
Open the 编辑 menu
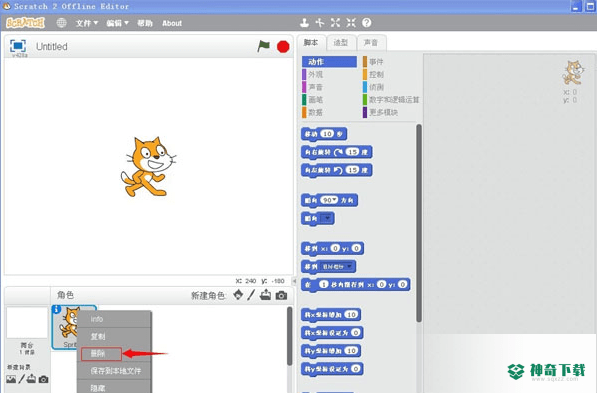(x=118, y=23)
